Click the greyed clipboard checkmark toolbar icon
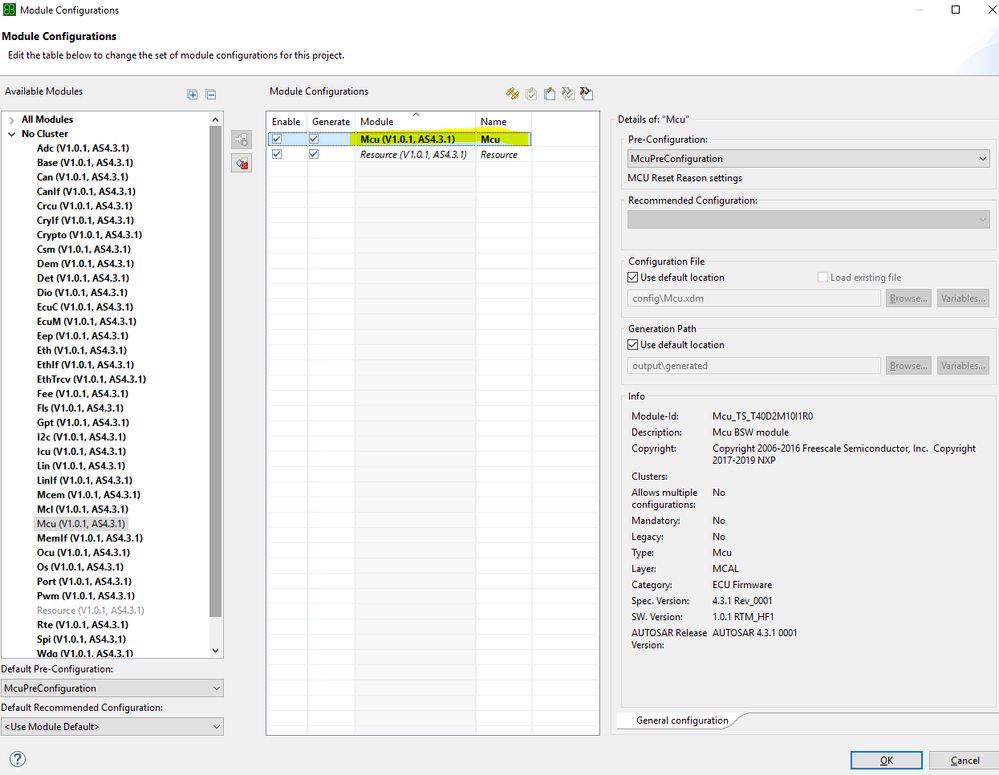This screenshot has width=999, height=775. (x=531, y=94)
